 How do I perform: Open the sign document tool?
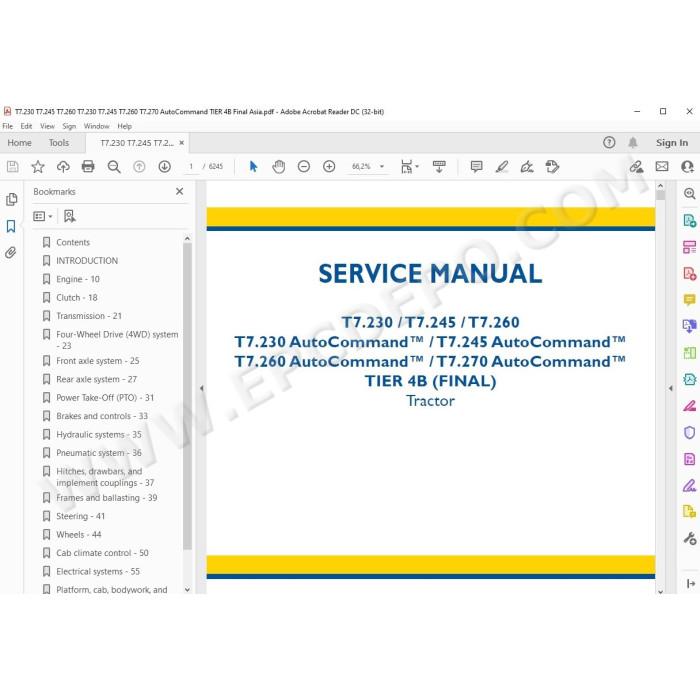527,167
